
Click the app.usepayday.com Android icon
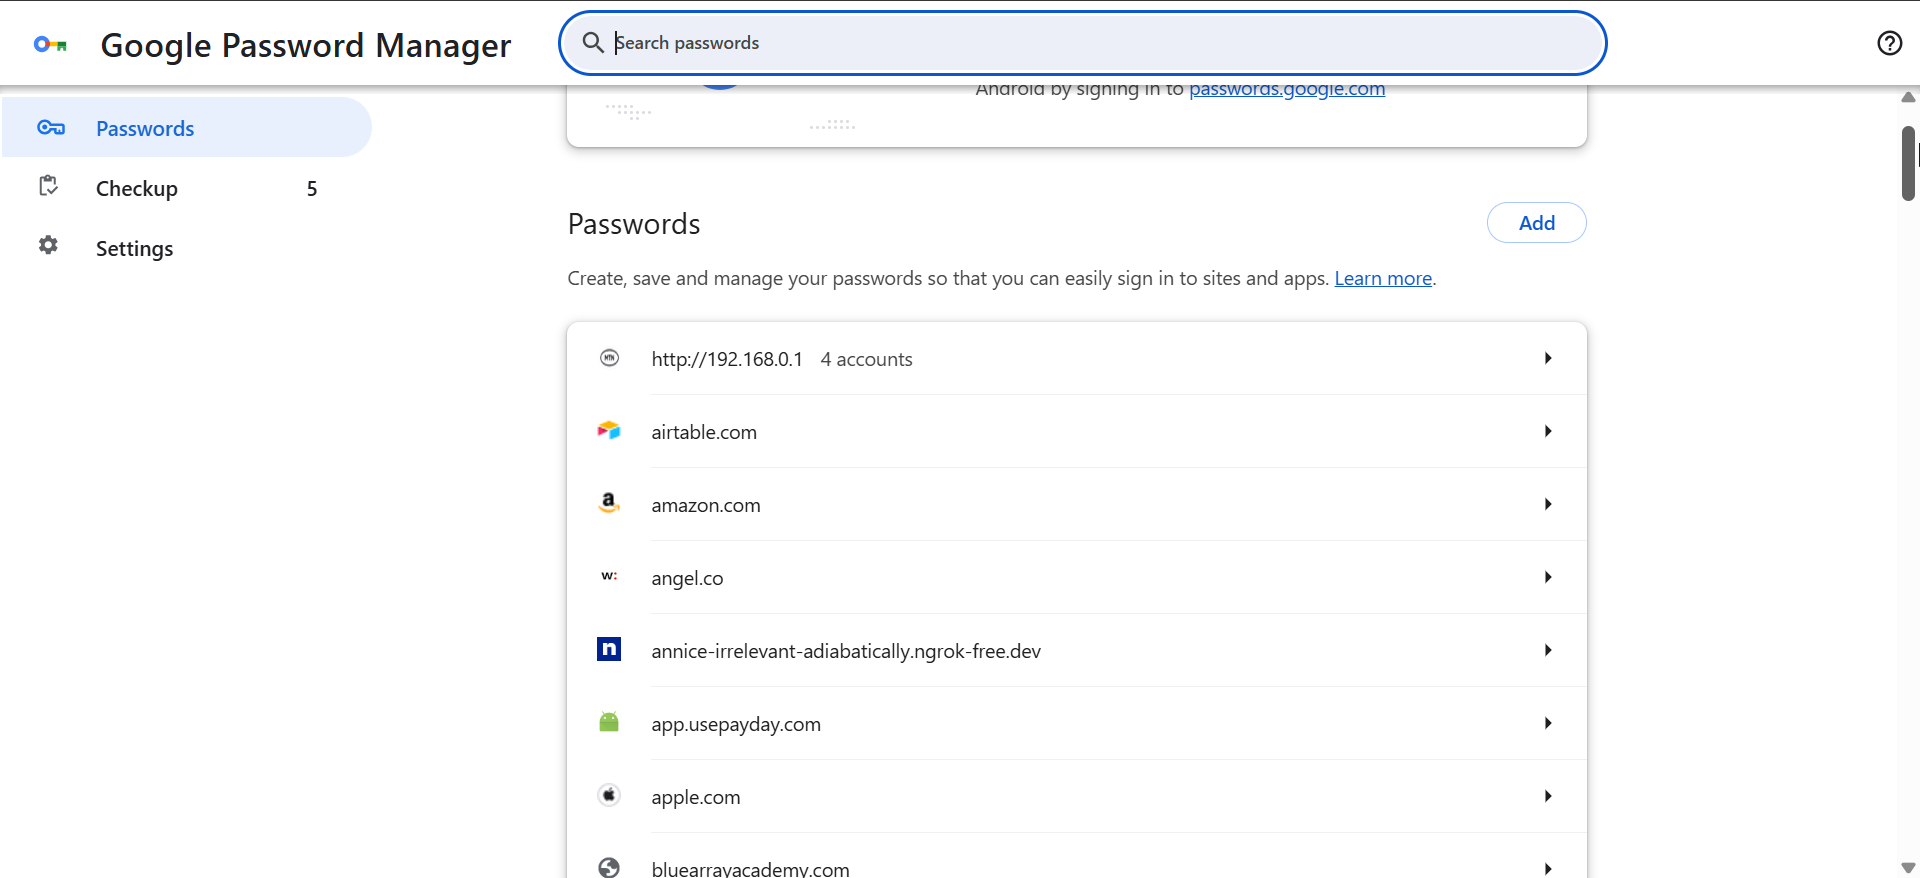(609, 723)
